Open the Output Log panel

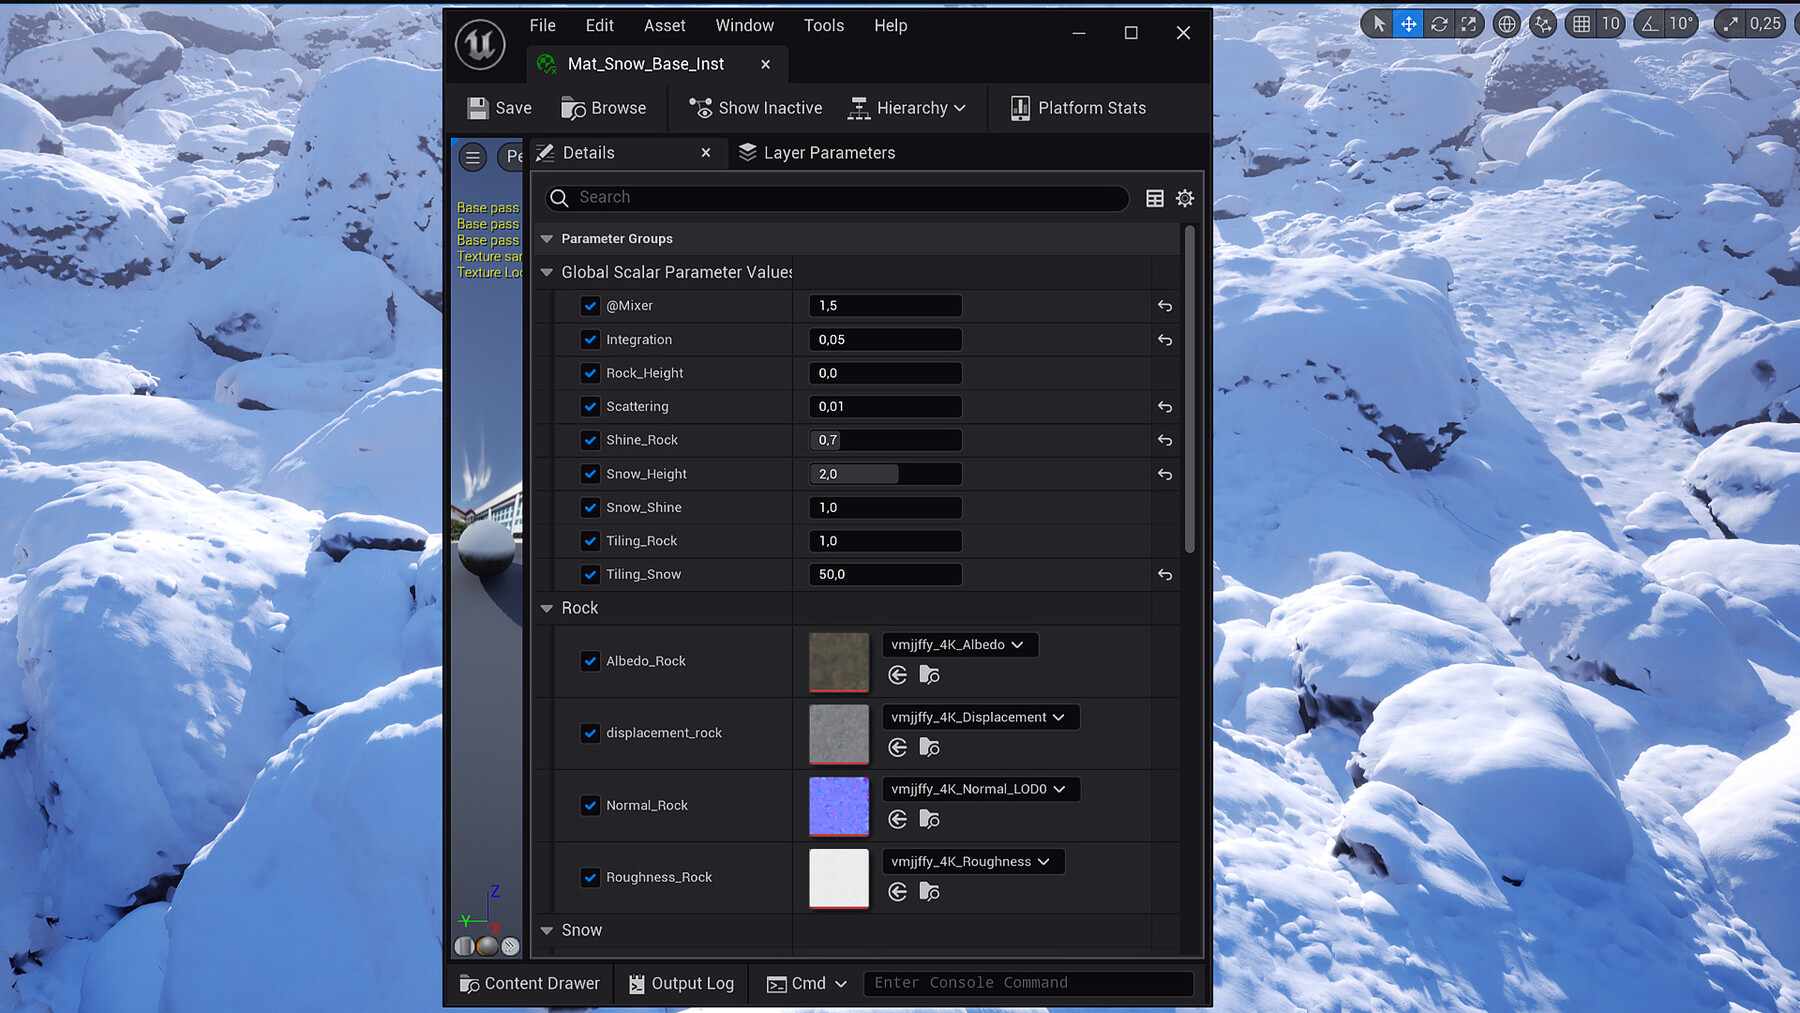(681, 983)
